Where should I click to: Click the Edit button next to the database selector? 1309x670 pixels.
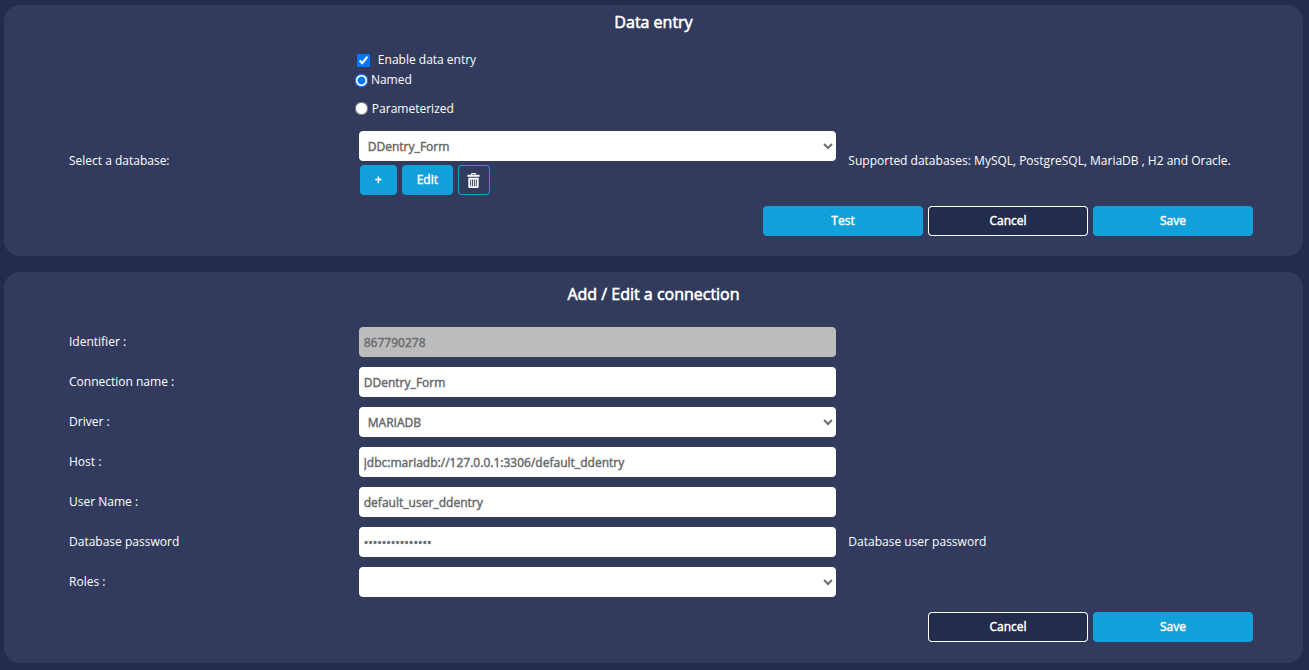tap(427, 180)
